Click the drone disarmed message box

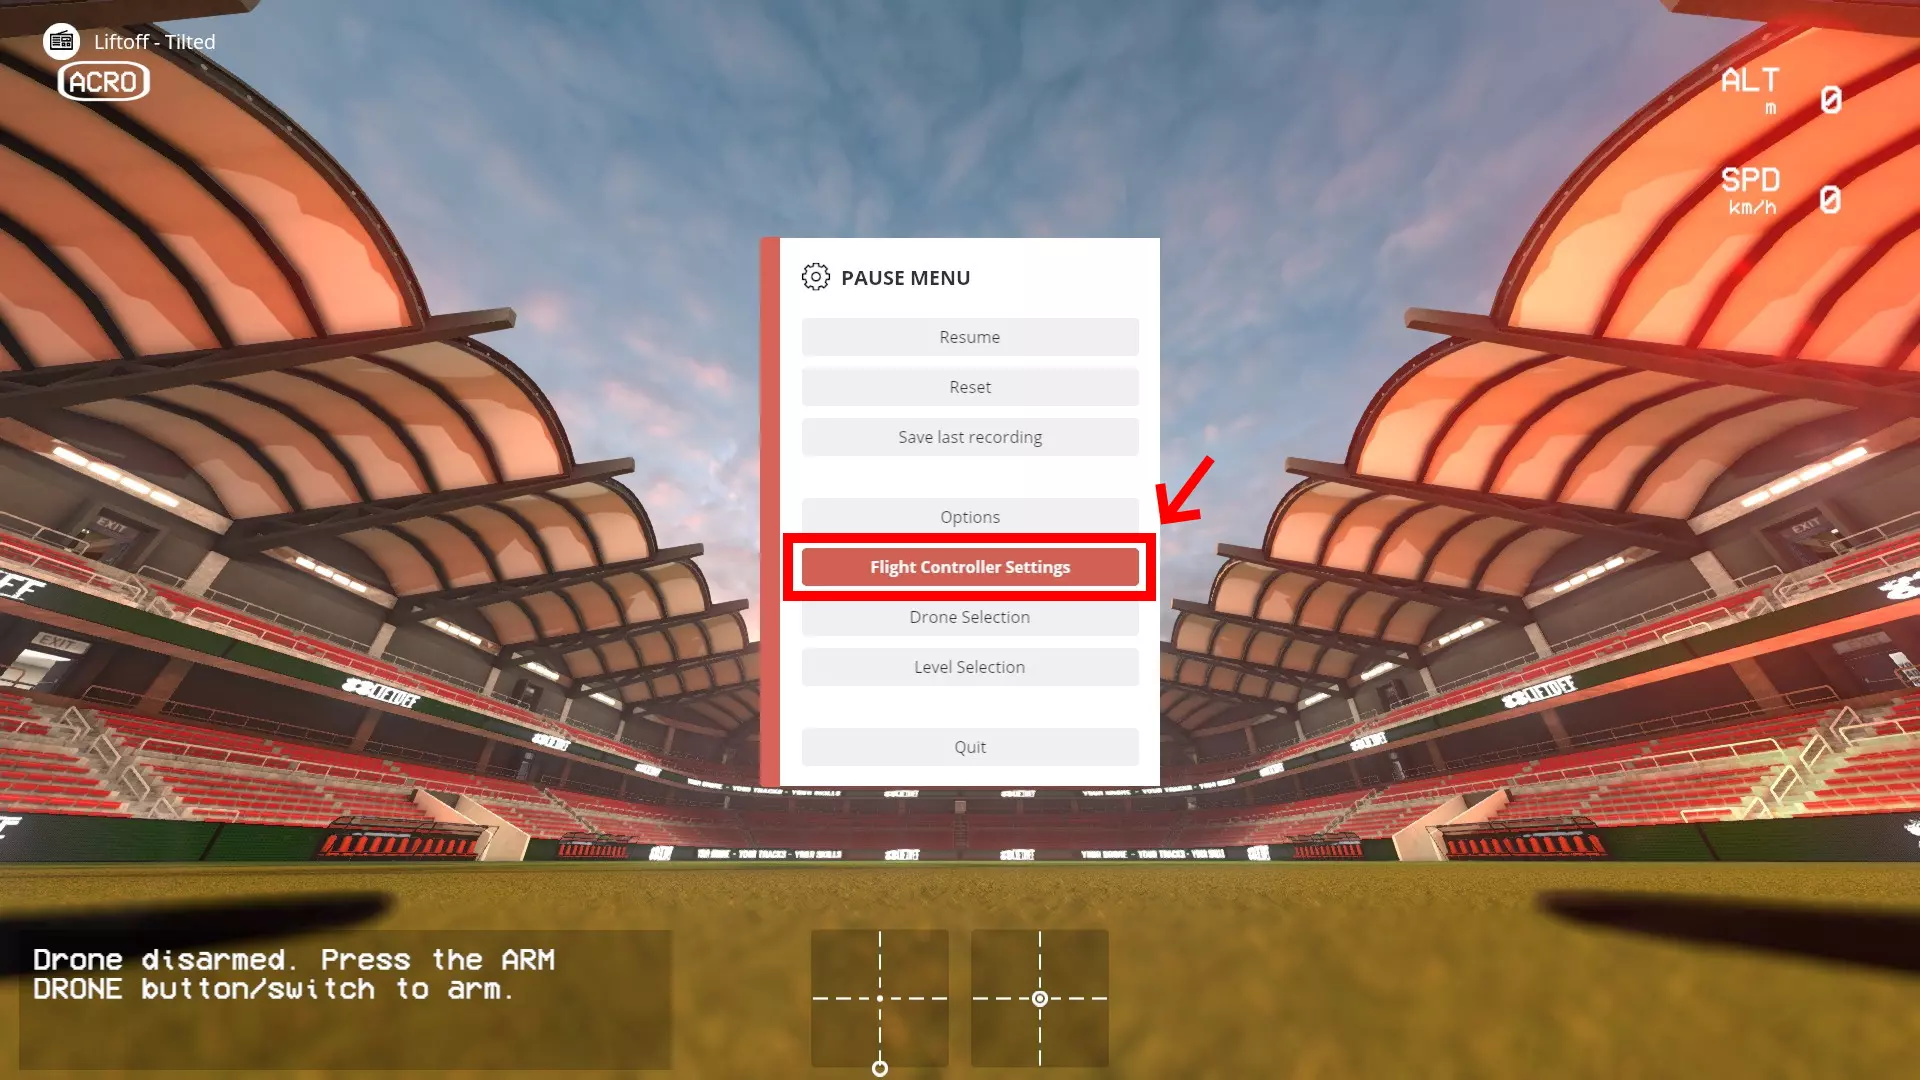coord(345,999)
